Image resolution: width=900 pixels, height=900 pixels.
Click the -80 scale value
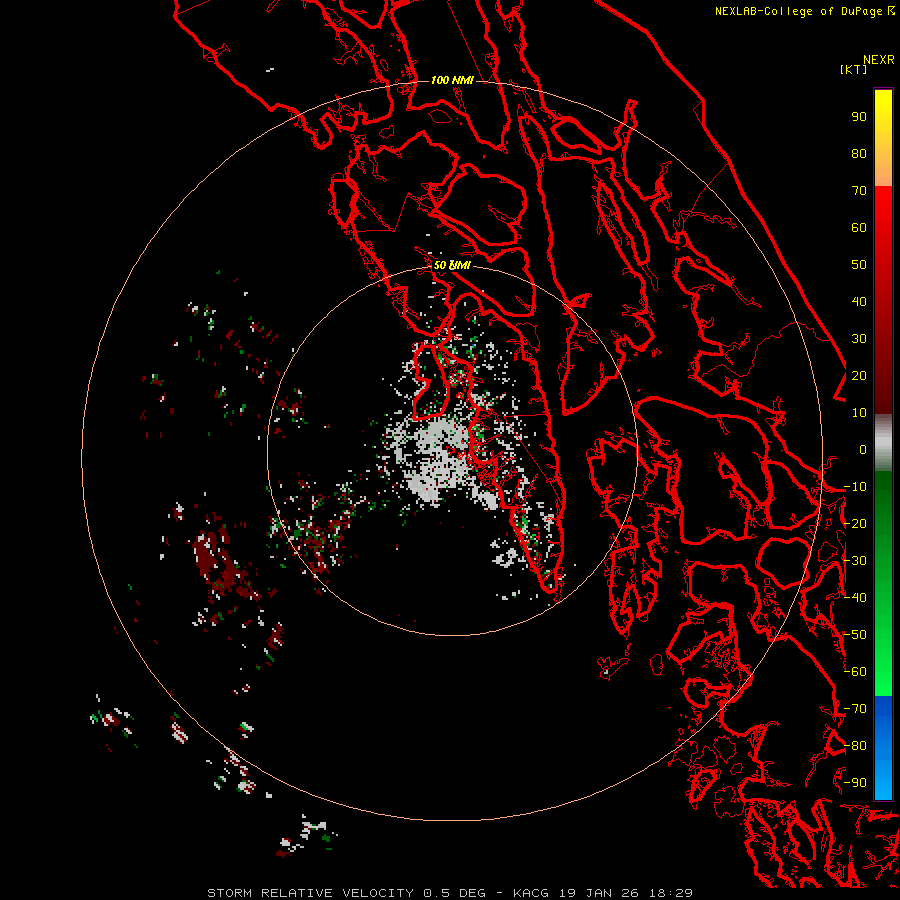pyautogui.click(x=855, y=746)
